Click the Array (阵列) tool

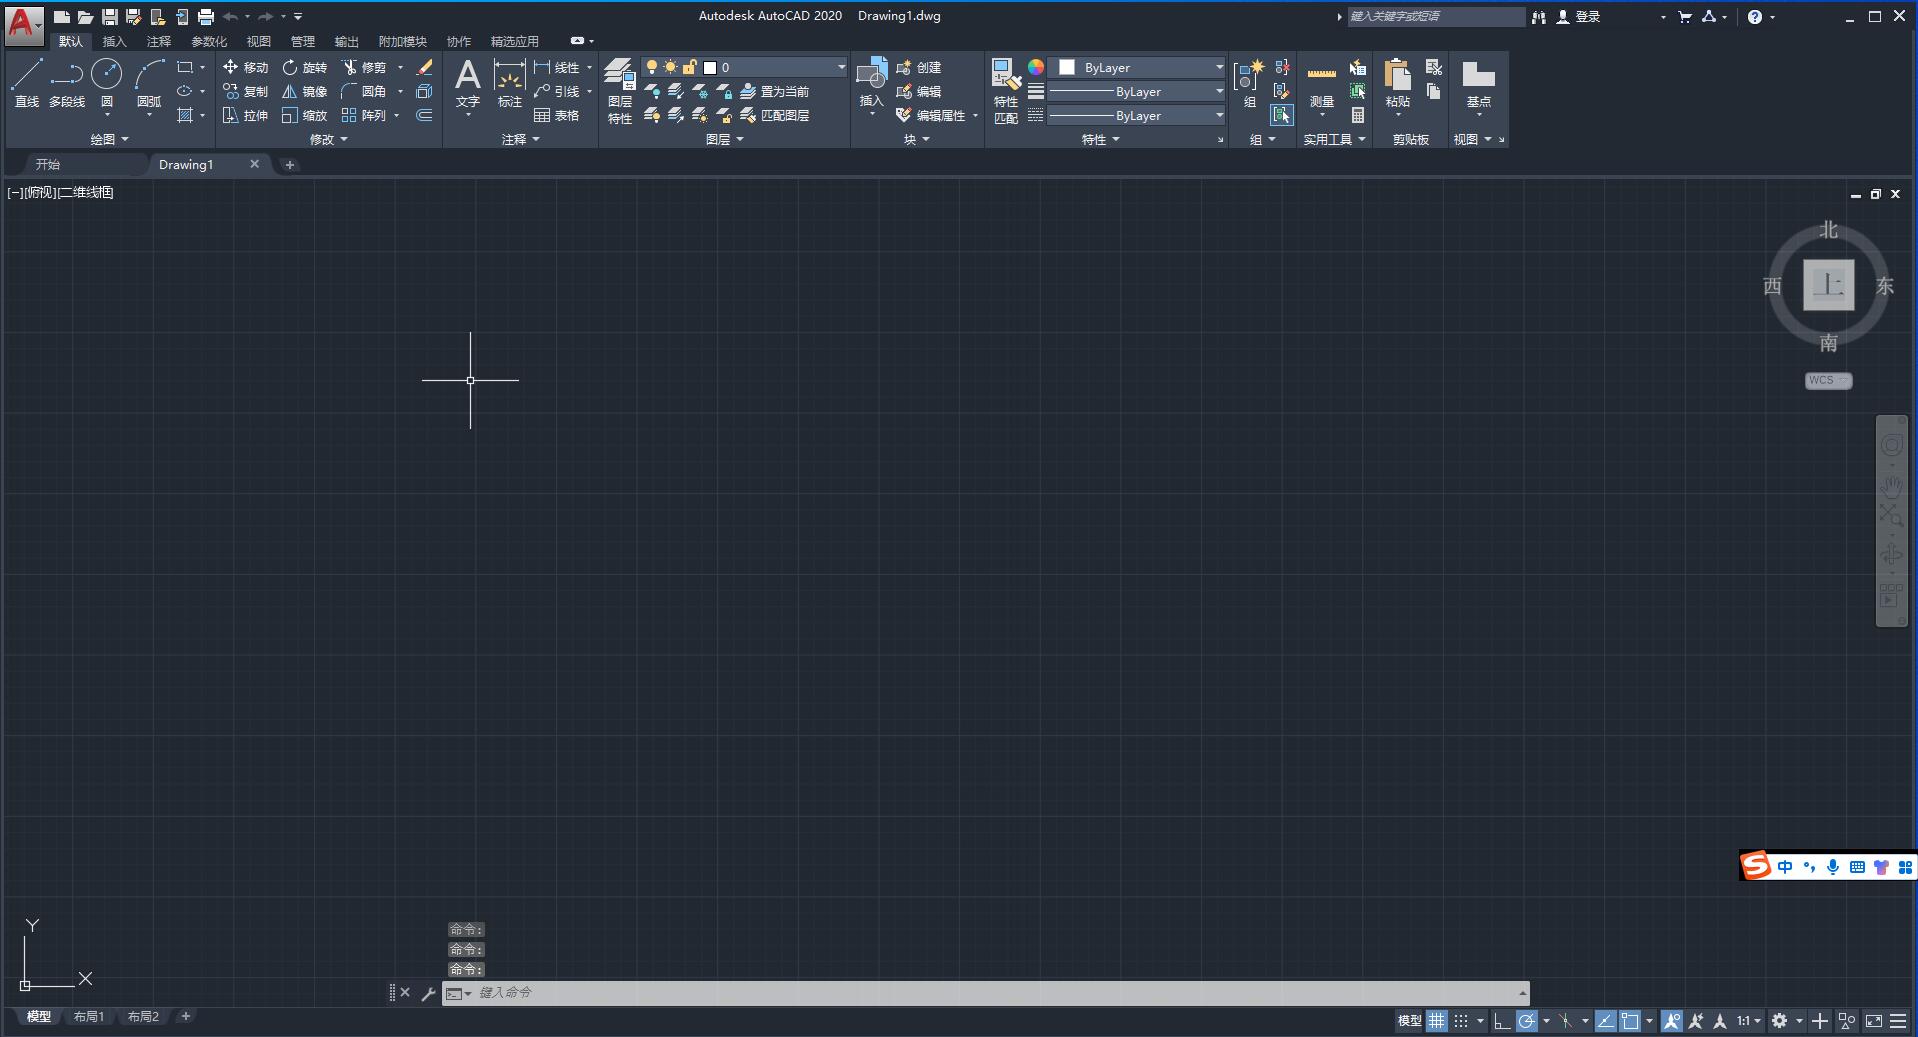[364, 115]
